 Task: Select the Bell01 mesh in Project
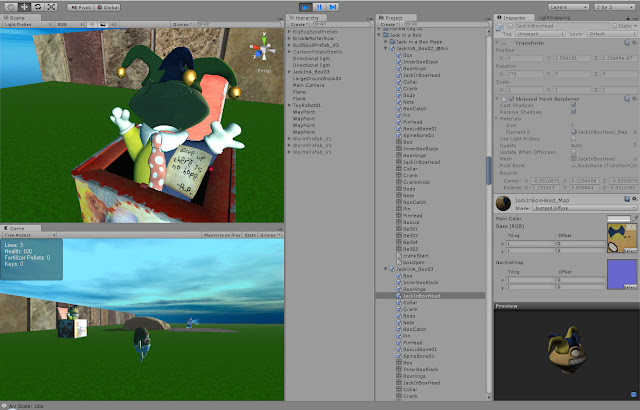(x=407, y=229)
